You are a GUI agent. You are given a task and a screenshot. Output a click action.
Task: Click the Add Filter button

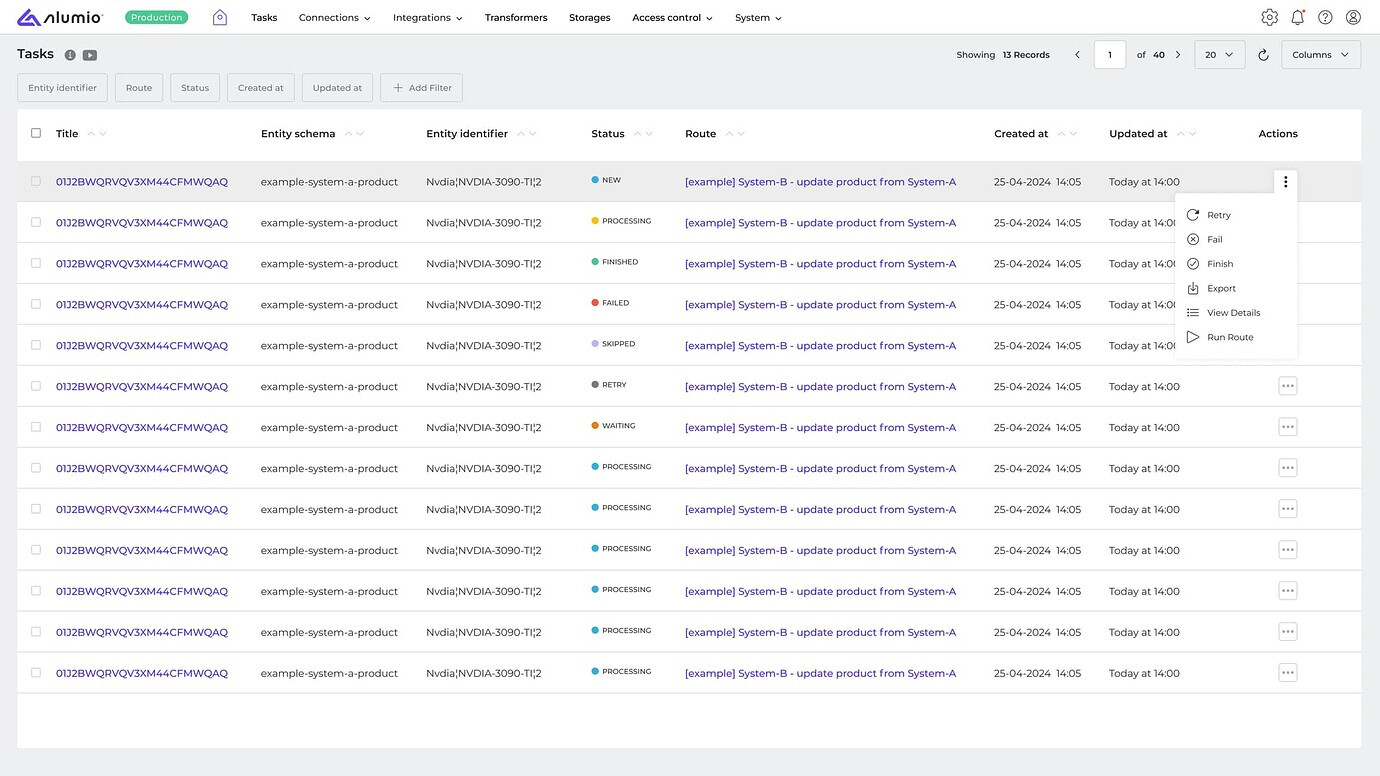[x=421, y=88]
